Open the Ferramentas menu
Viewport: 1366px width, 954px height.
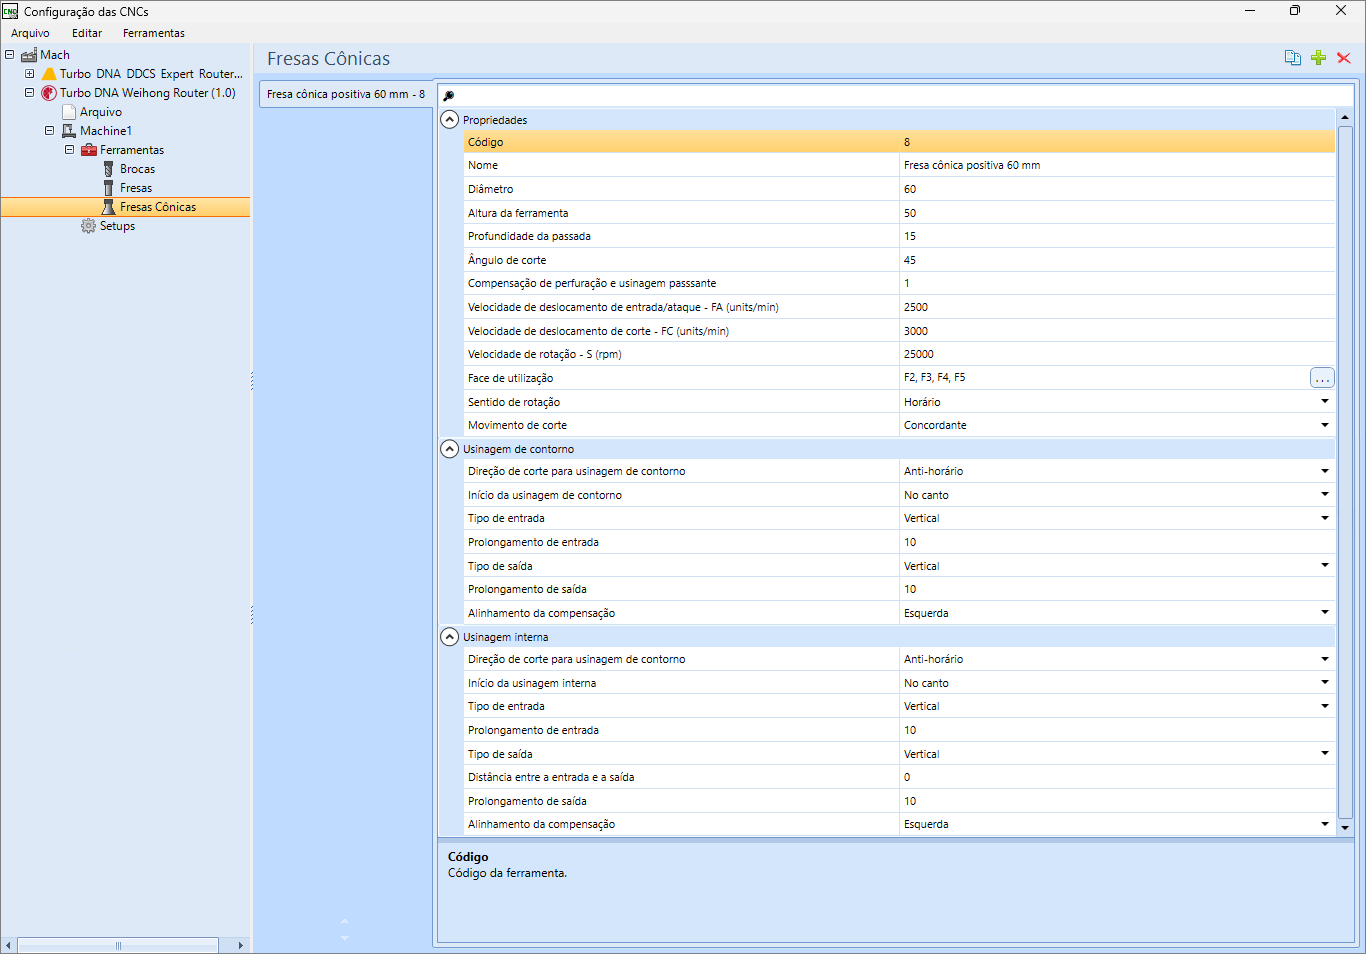tap(153, 33)
